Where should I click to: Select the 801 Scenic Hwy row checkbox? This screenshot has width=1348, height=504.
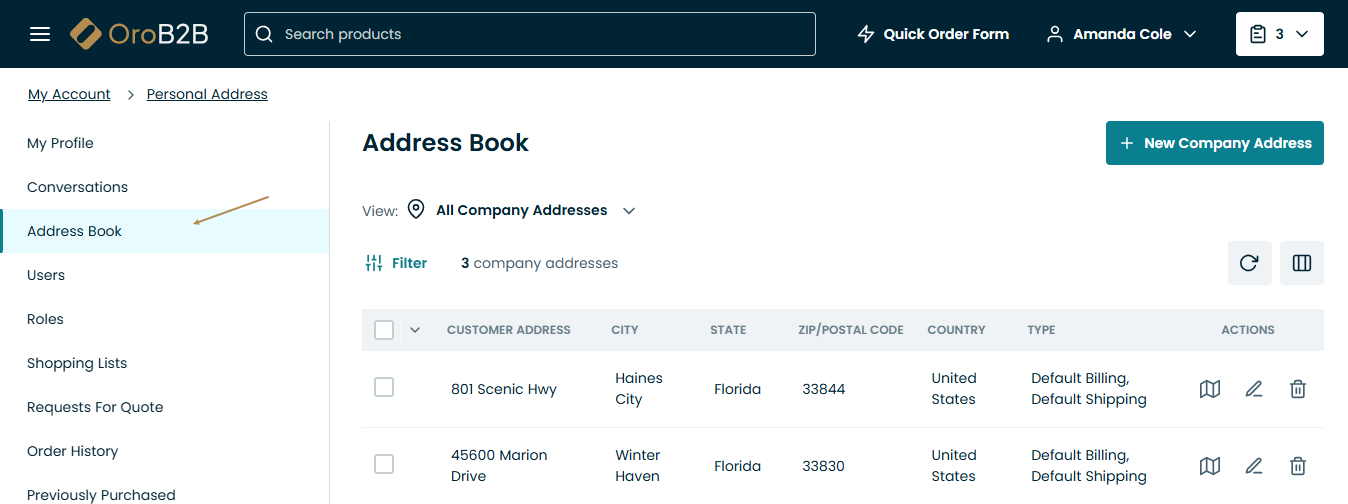pyautogui.click(x=384, y=387)
